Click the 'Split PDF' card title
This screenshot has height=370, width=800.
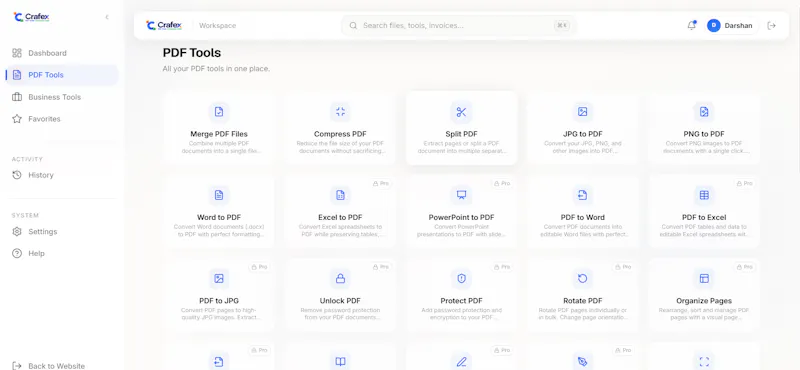point(462,134)
